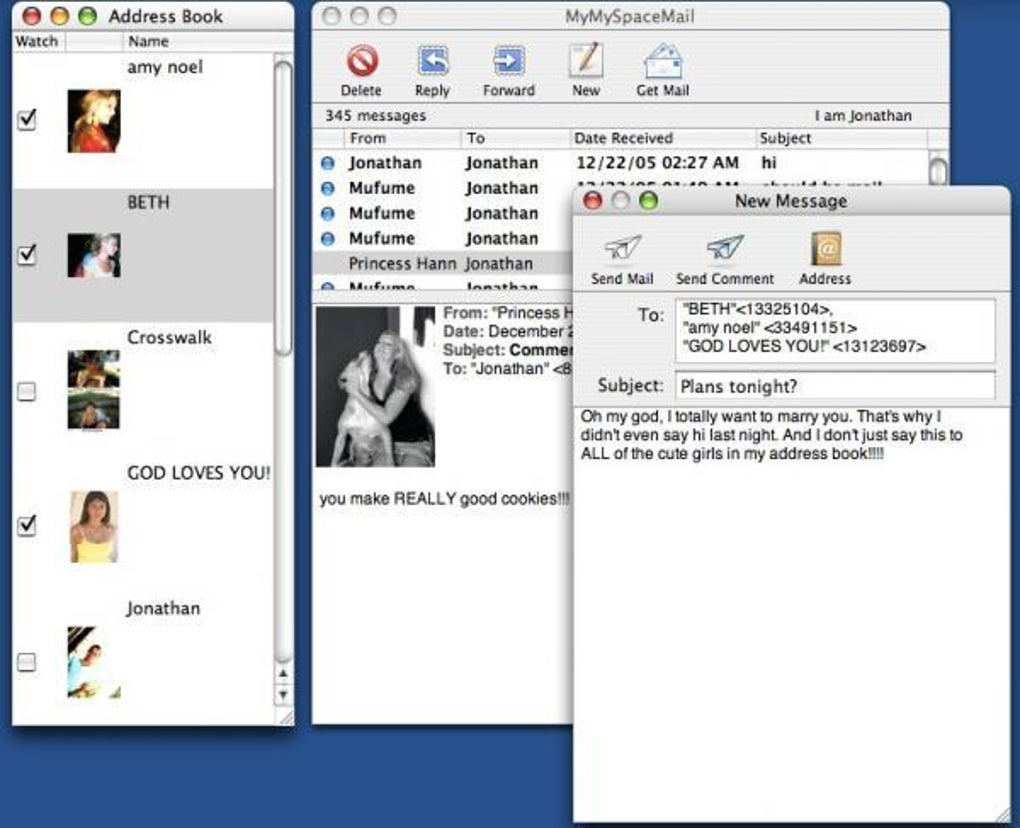Zoom the New Message window green button
This screenshot has height=828, width=1020.
(x=649, y=200)
